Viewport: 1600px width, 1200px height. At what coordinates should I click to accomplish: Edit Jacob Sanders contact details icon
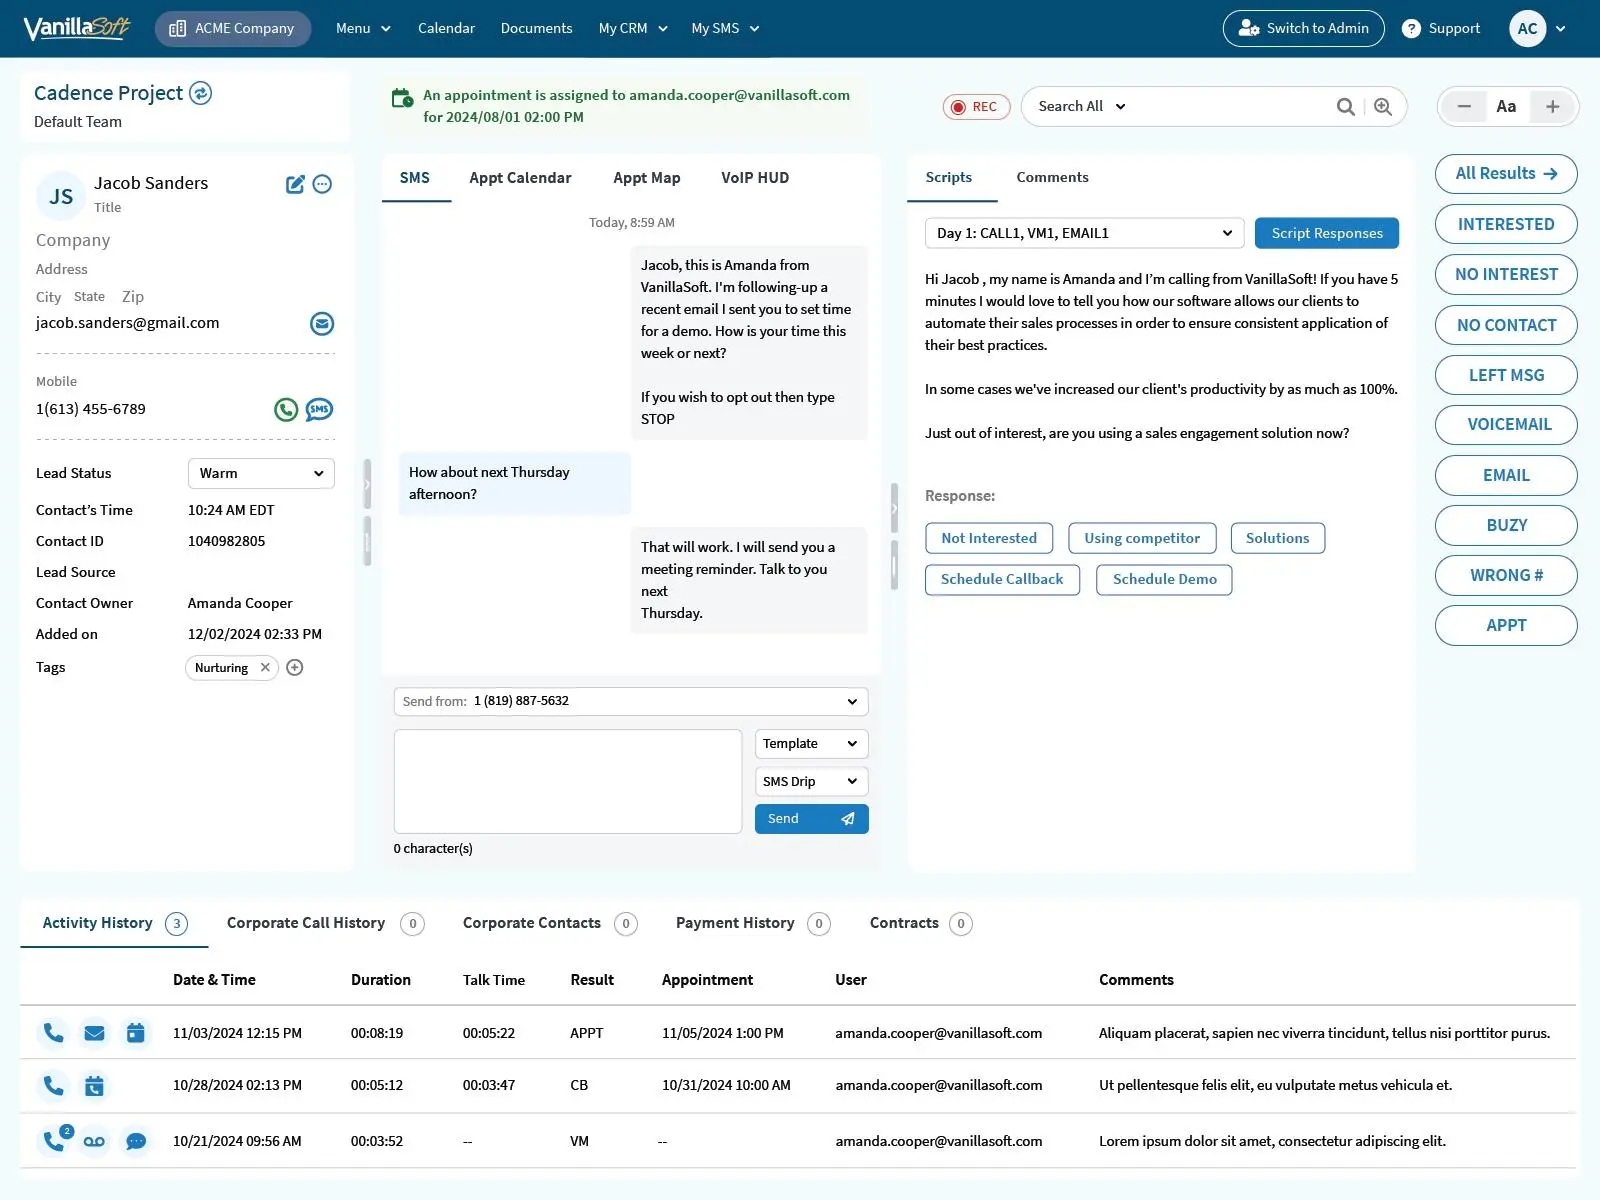click(x=295, y=184)
